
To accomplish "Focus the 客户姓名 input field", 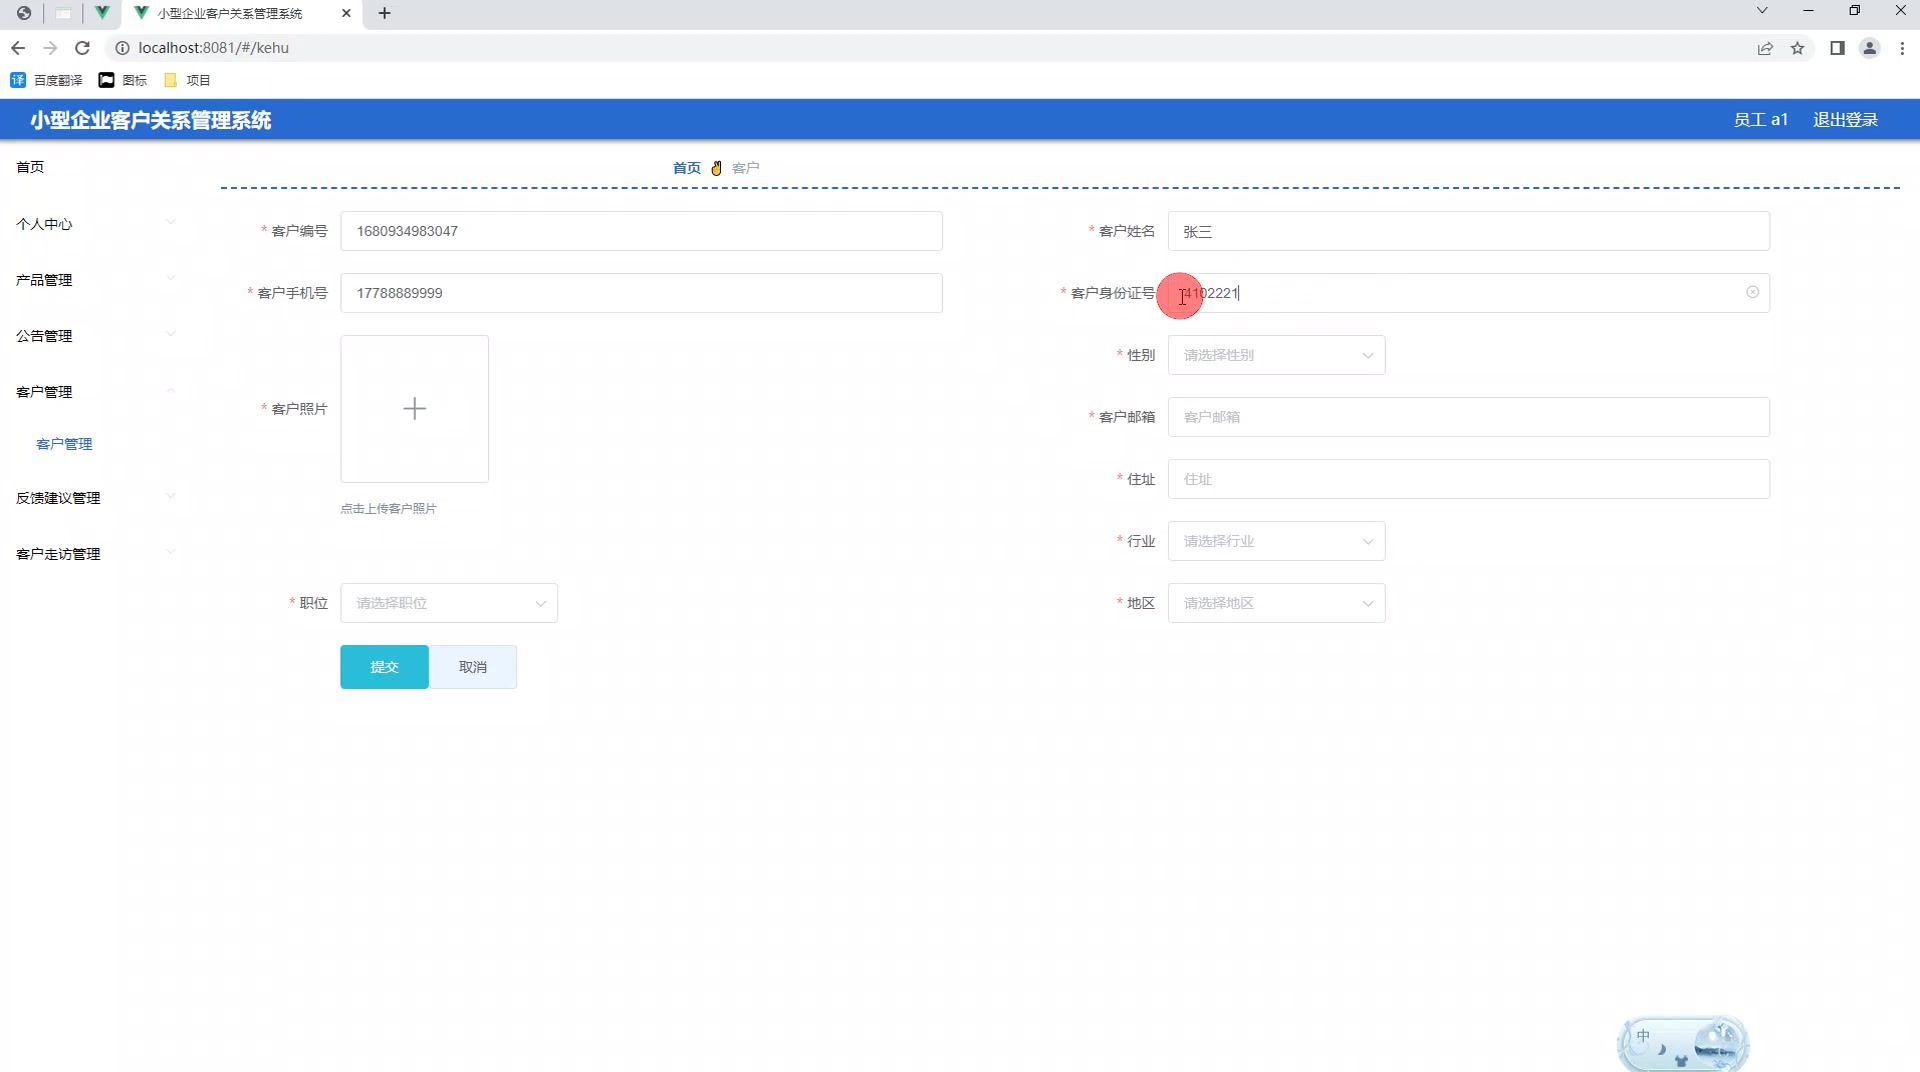I will pyautogui.click(x=1468, y=231).
